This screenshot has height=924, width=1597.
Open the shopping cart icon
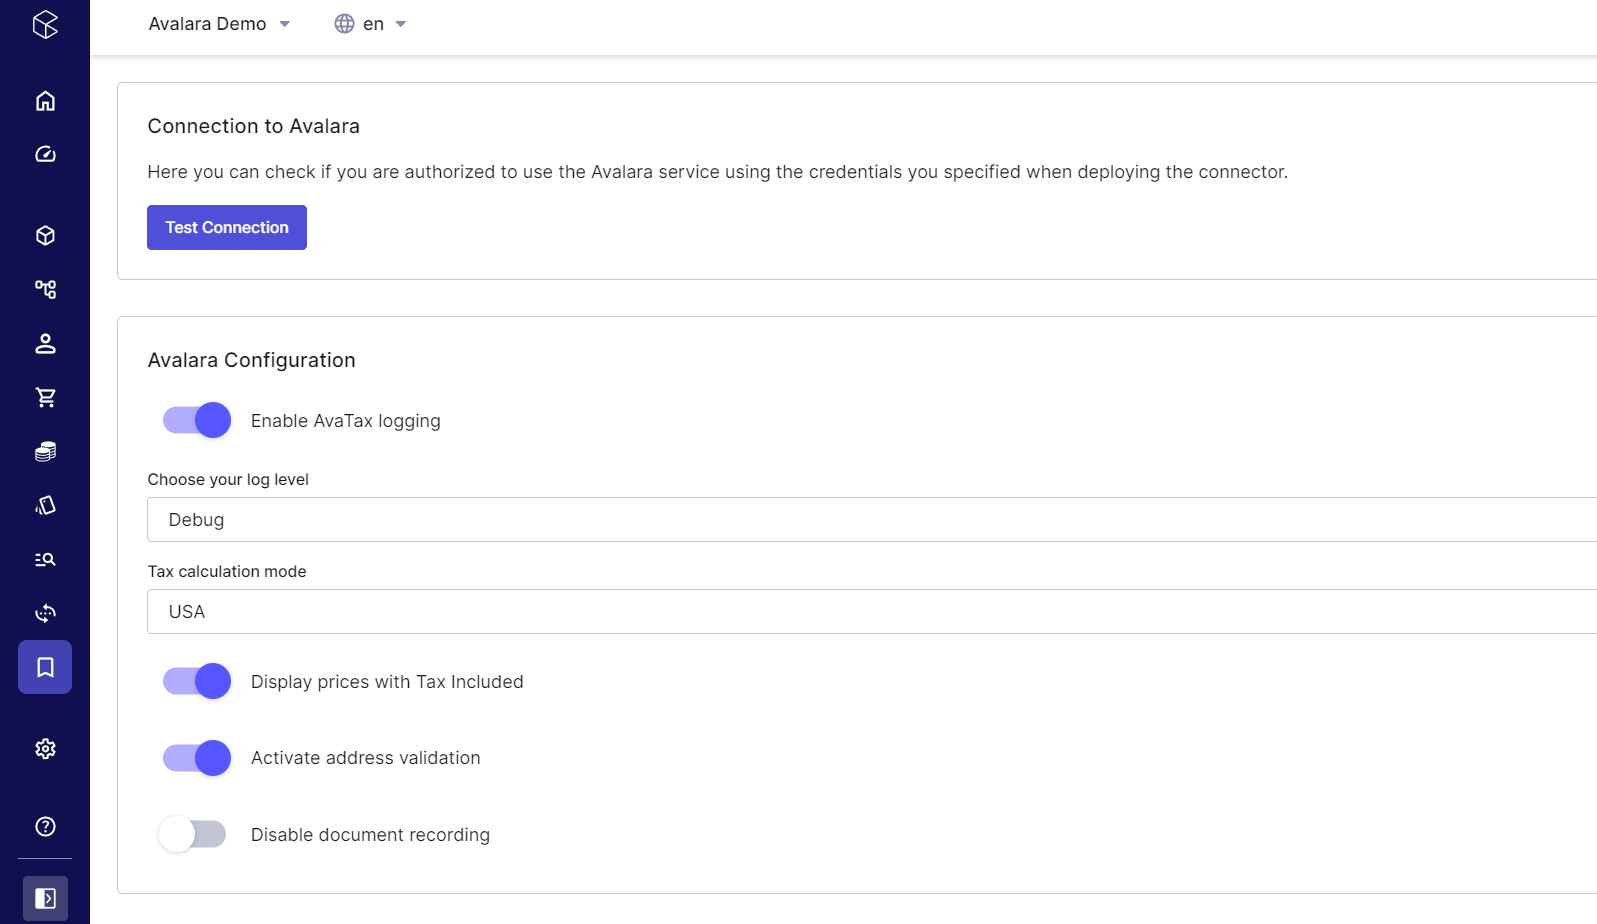pyautogui.click(x=45, y=397)
